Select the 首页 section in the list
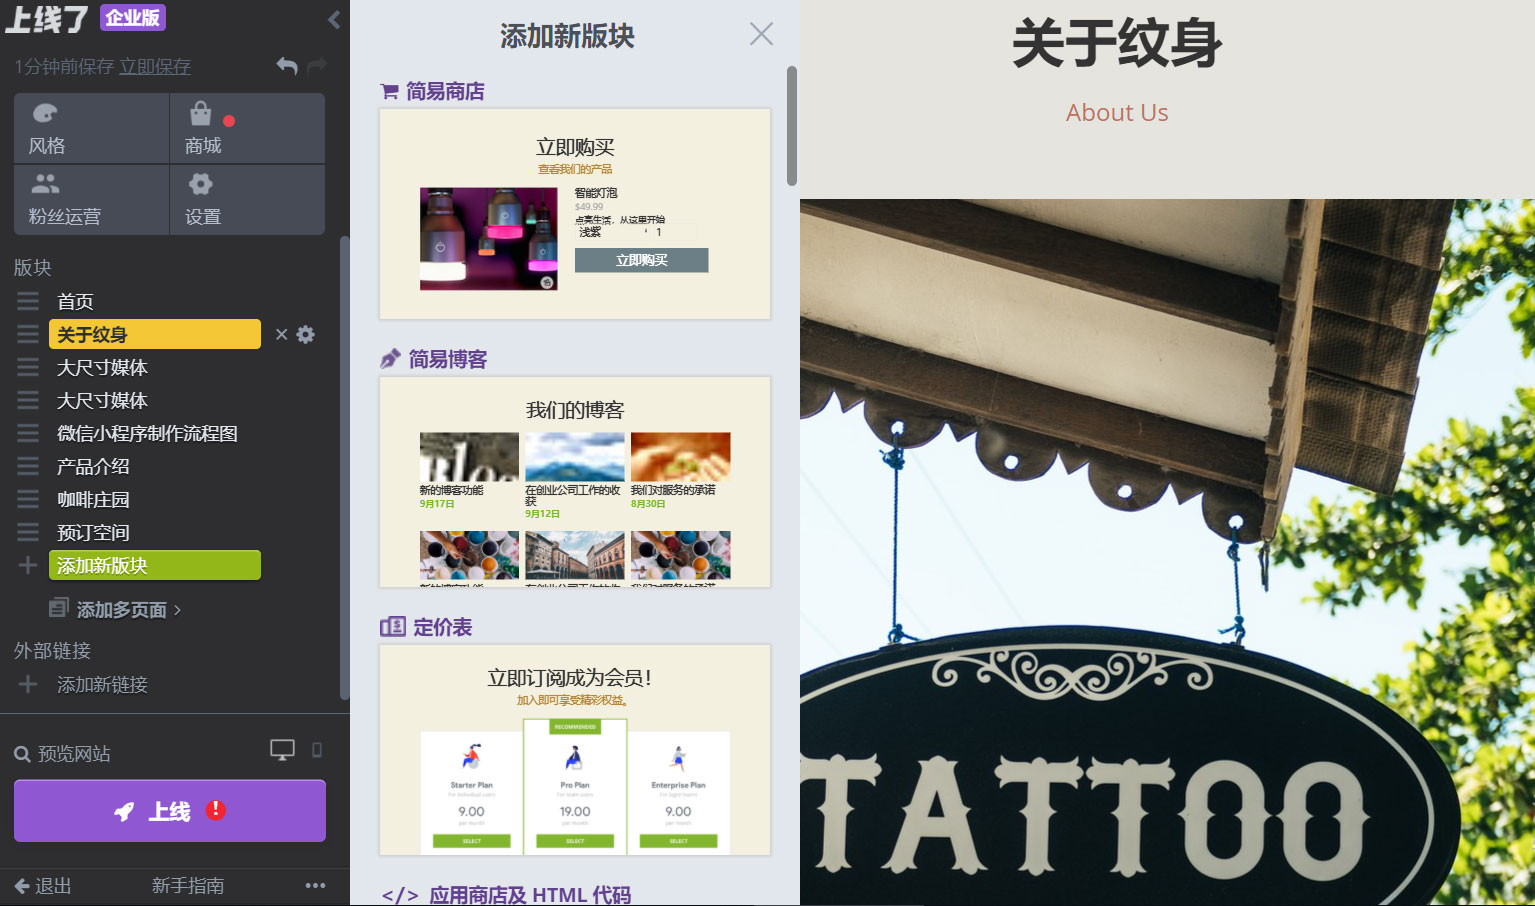The width and height of the screenshot is (1535, 906). [x=77, y=301]
